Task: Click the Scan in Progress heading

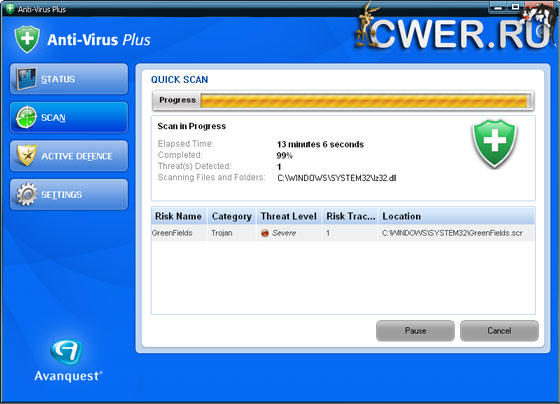Action: (192, 126)
